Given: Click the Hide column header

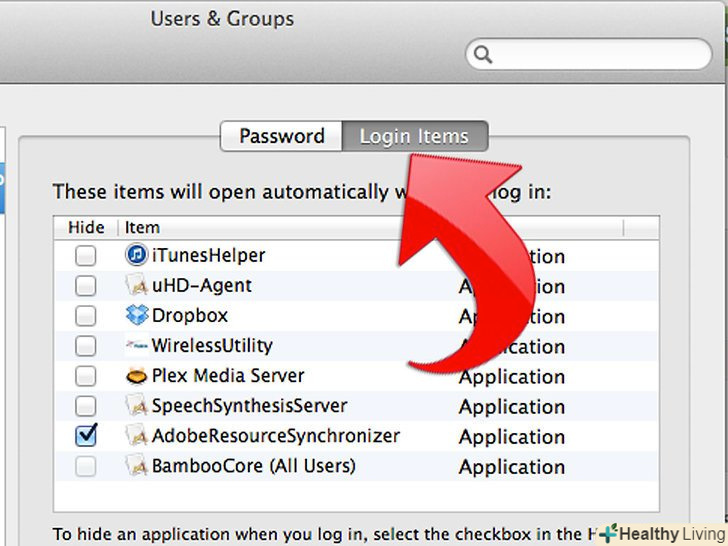Looking at the screenshot, I should tap(86, 228).
